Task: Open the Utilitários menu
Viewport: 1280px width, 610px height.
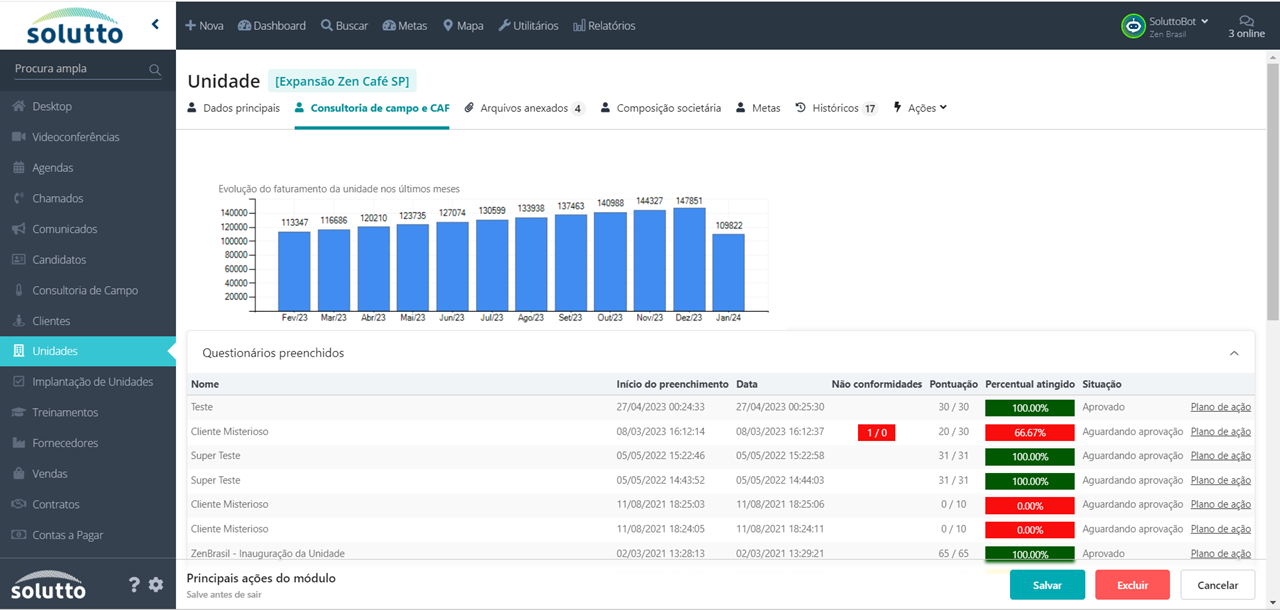Action: pyautogui.click(x=528, y=26)
